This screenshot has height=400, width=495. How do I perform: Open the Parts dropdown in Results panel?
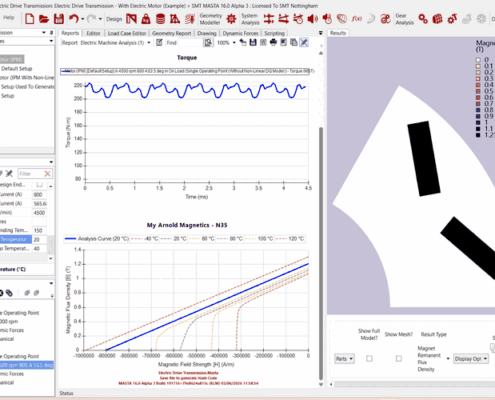tap(344, 359)
